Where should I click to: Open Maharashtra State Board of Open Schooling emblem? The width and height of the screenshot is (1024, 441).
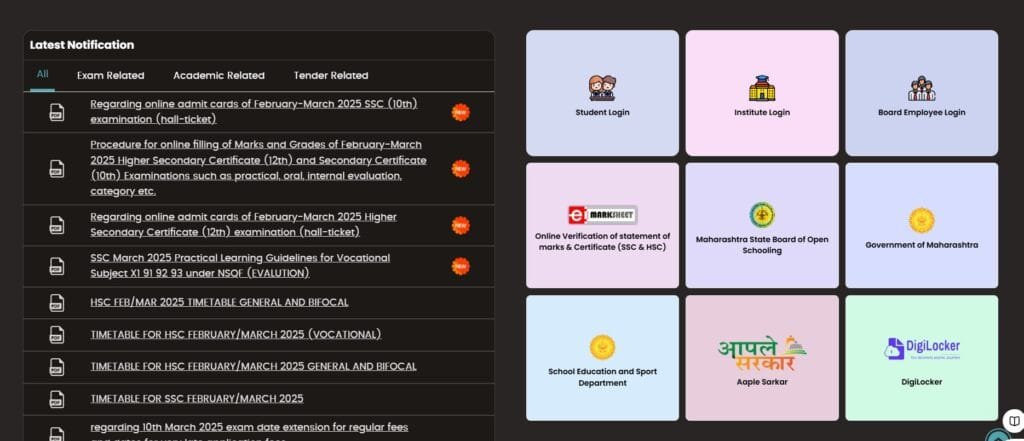click(x=762, y=215)
